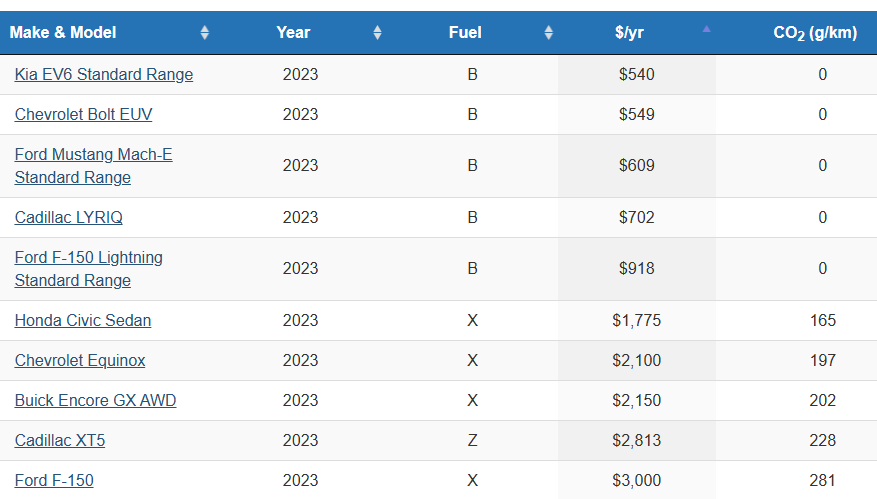Select the Buick Encore GX AWD link
This screenshot has width=877, height=499.
[x=95, y=400]
